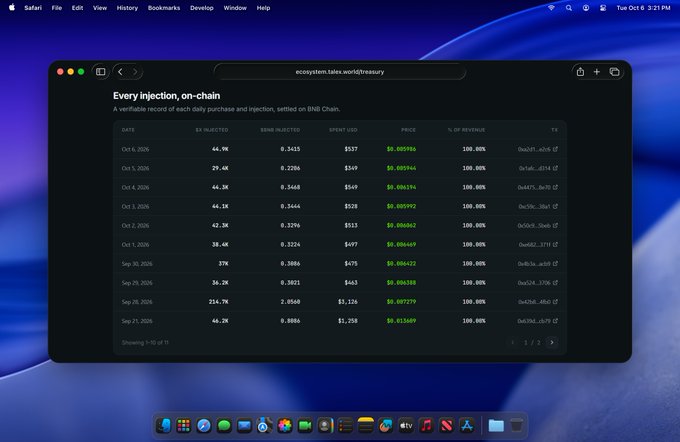The image size is (680, 442).
Task: Open external link icon for Sep 29, 2026 row
Action: pos(555,282)
